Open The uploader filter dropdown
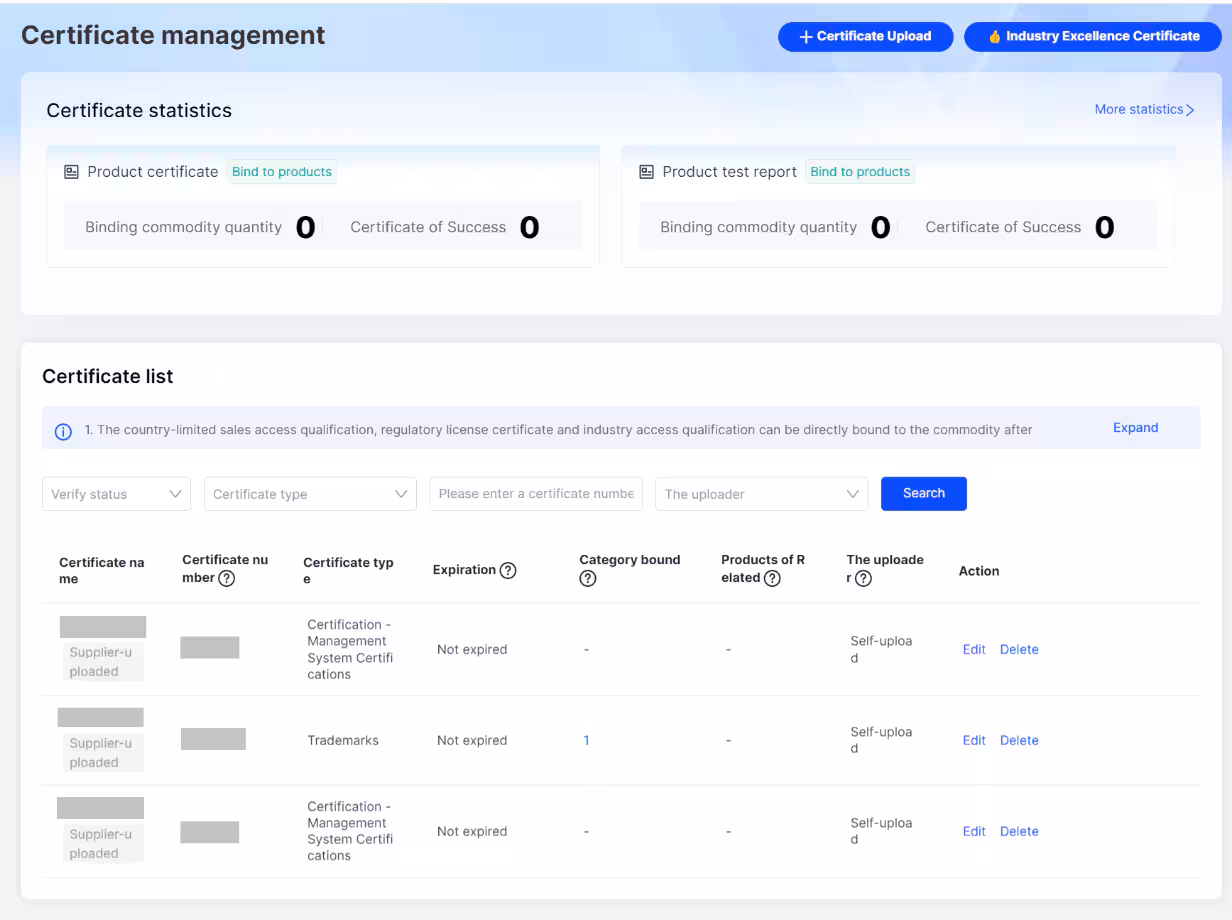 coord(761,494)
